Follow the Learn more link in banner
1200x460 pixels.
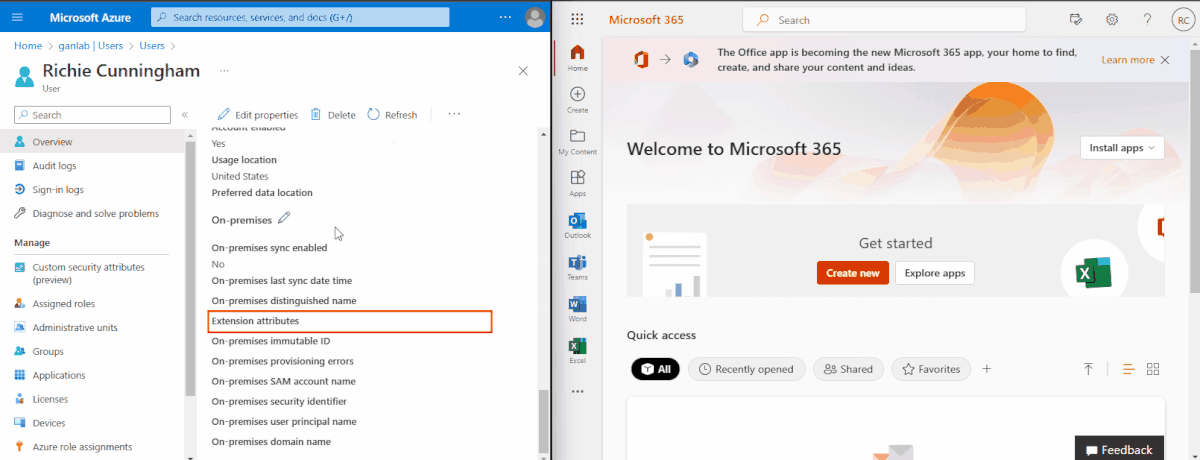1127,60
